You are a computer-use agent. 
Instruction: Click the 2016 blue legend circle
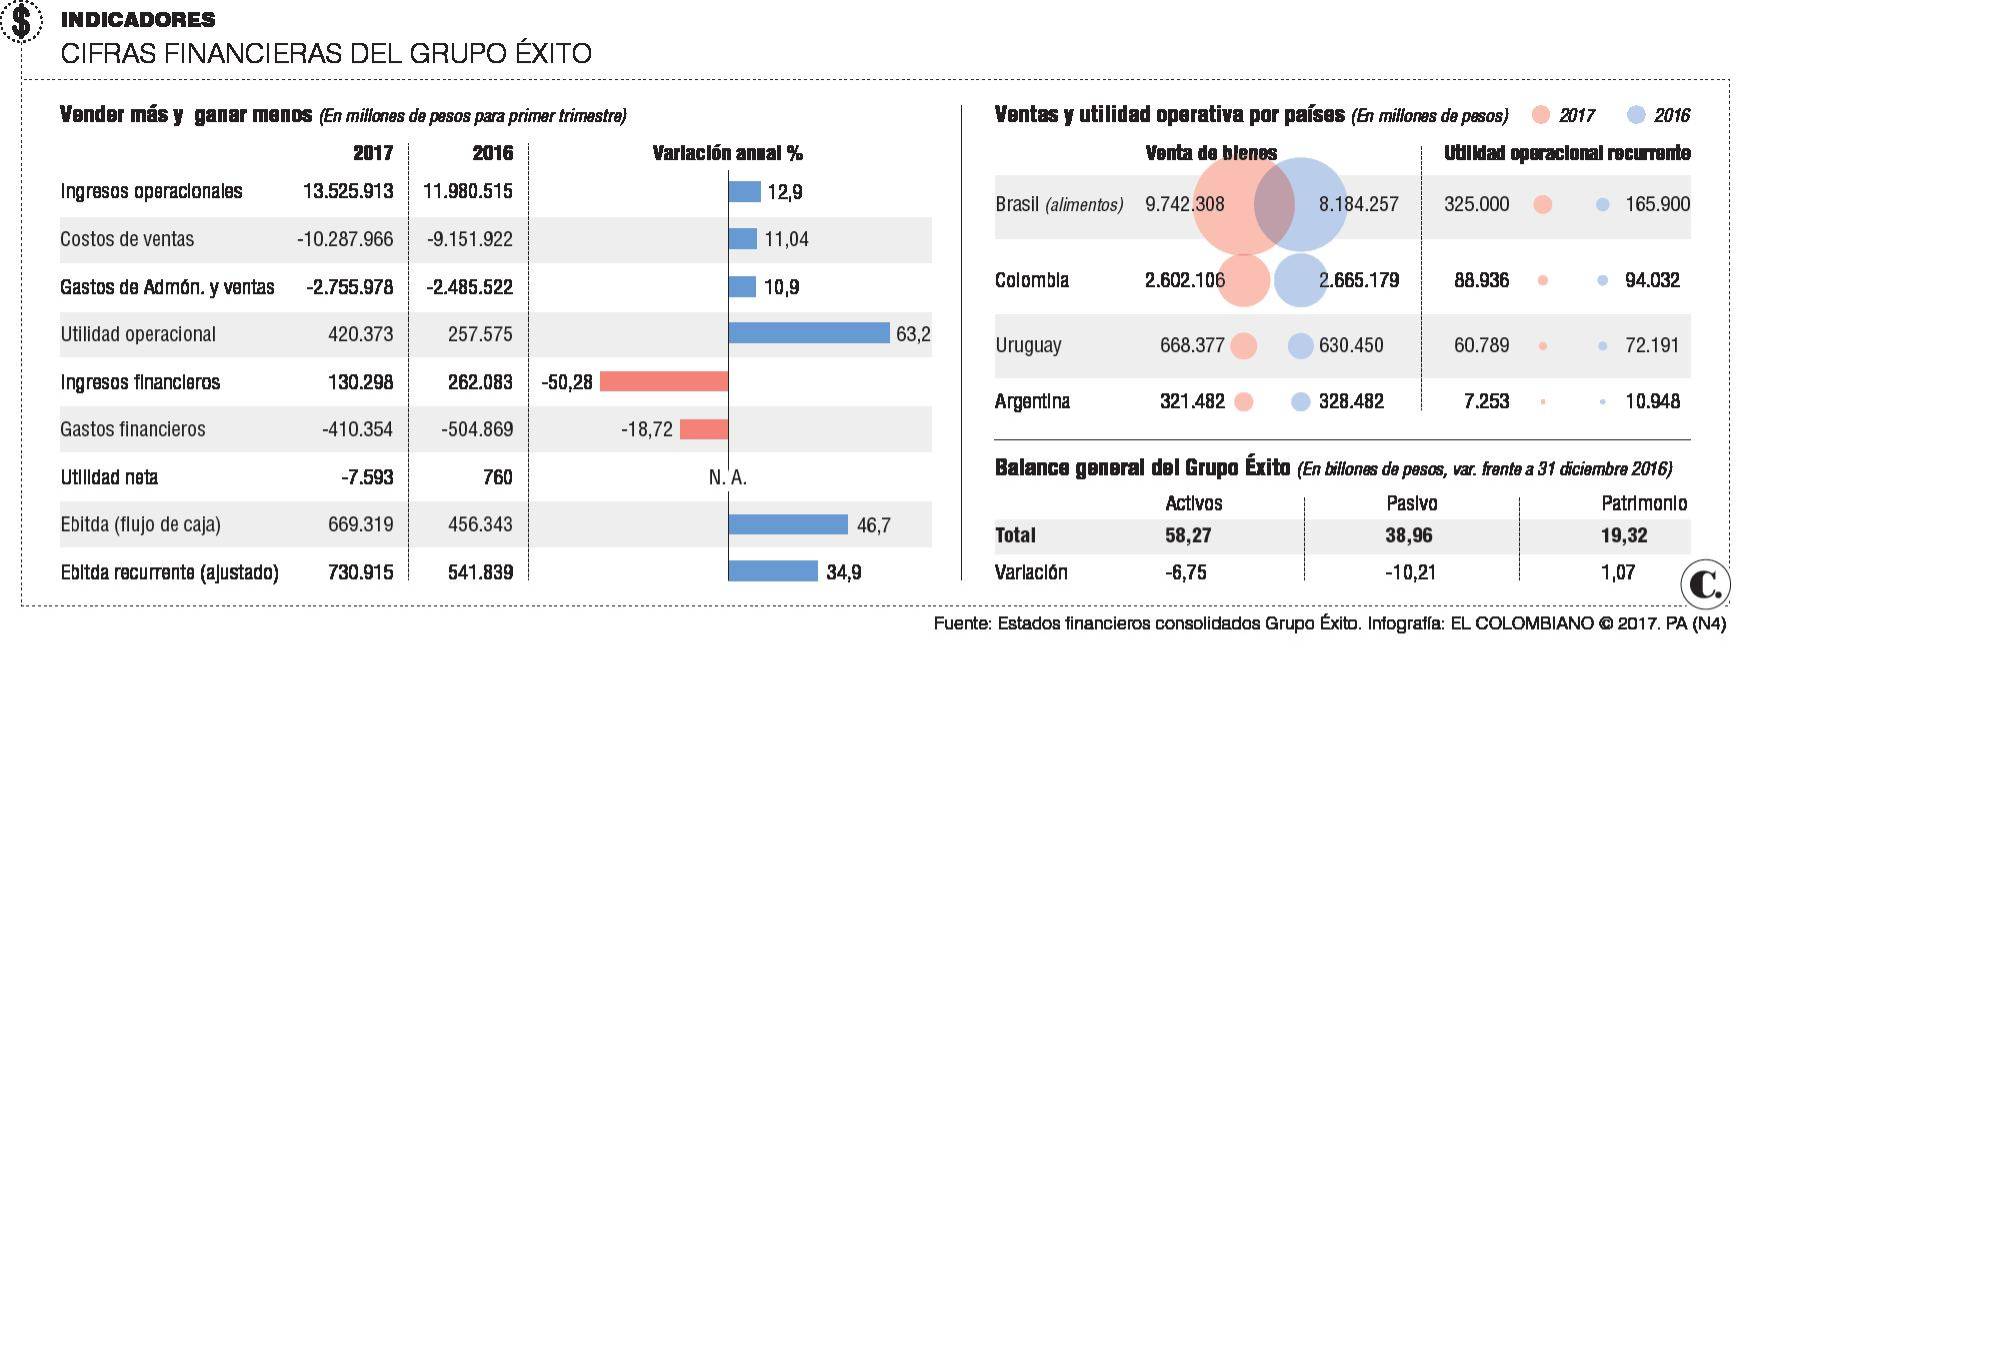pyautogui.click(x=1636, y=115)
